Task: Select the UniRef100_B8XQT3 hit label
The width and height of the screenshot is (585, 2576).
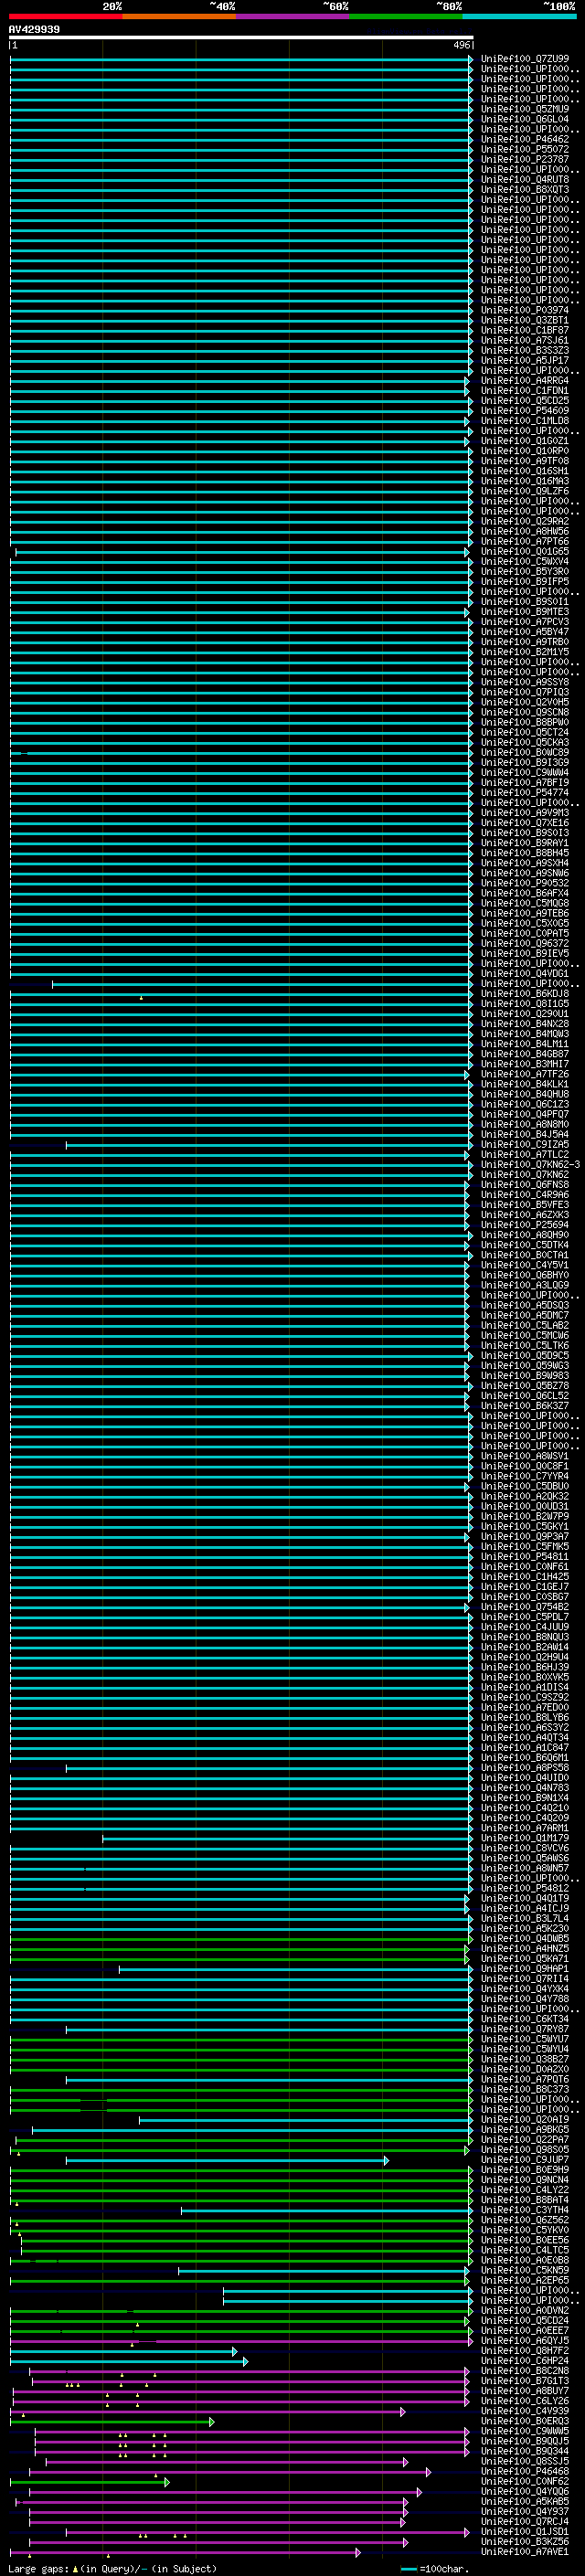Action: coord(525,189)
